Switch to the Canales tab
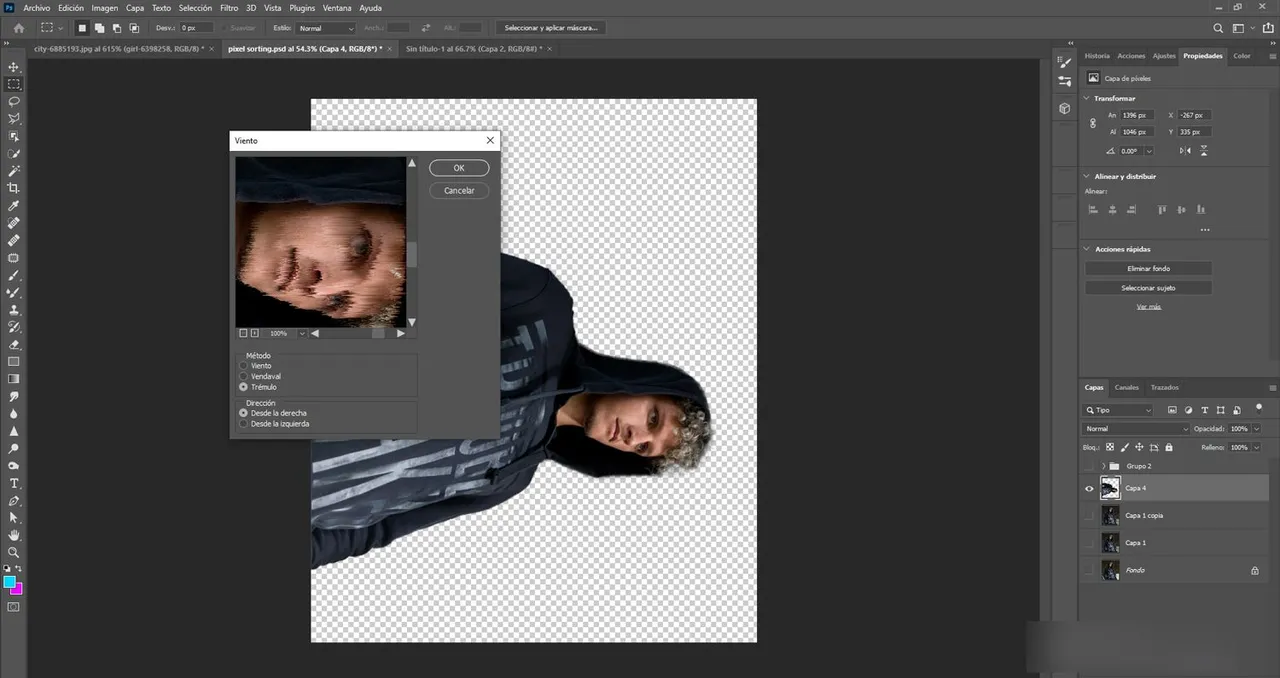The height and width of the screenshot is (678, 1280). click(x=1127, y=387)
